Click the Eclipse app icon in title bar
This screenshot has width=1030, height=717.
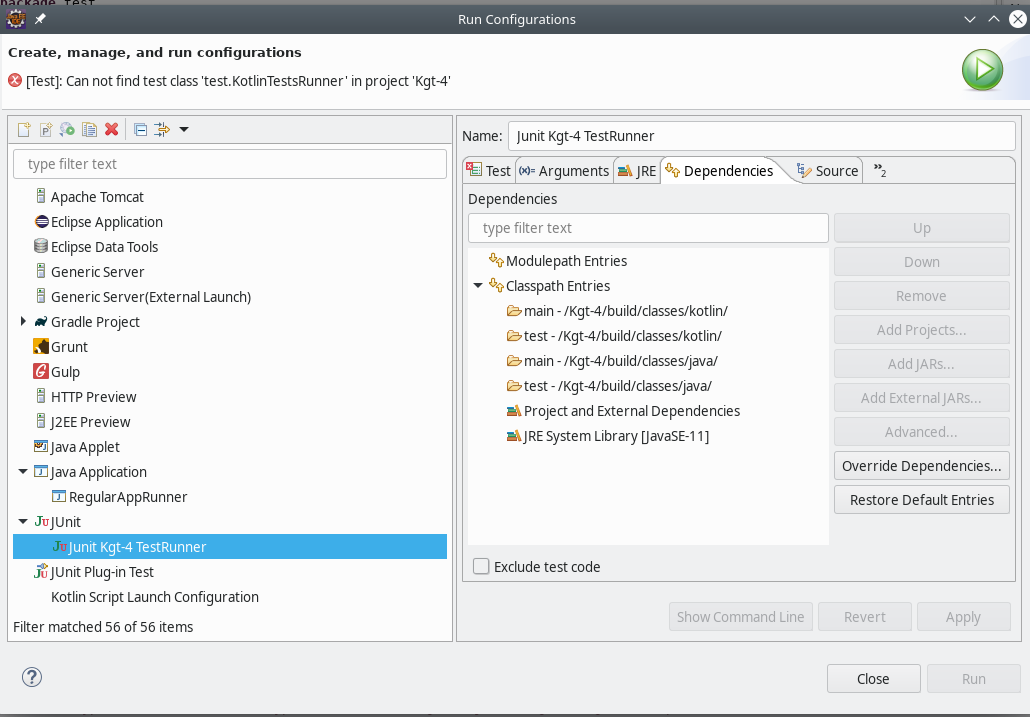(15, 19)
